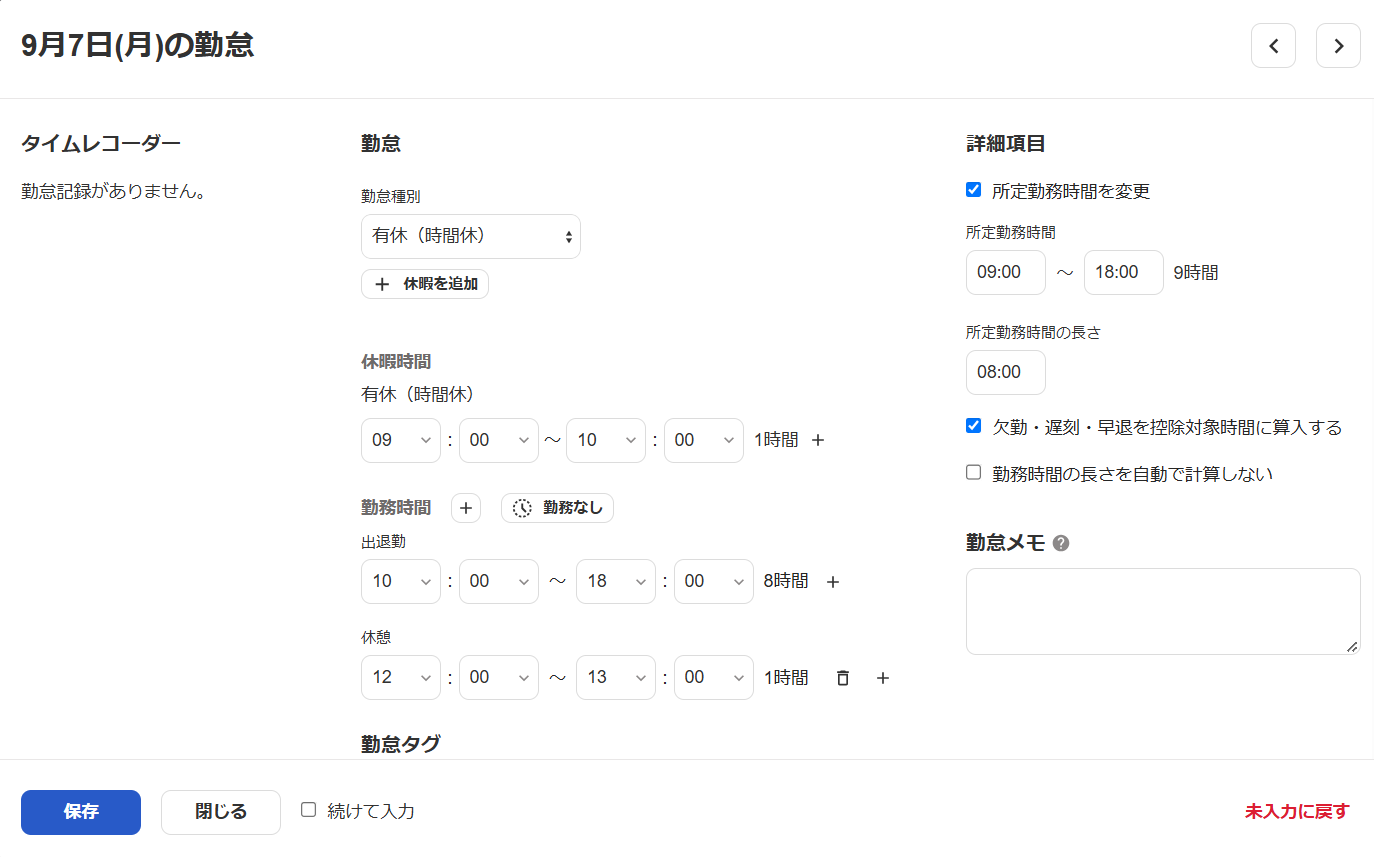Uncheck 欠勤・遅刻・早退を控除対象時間に算入する
The image size is (1374, 857).
click(x=973, y=426)
